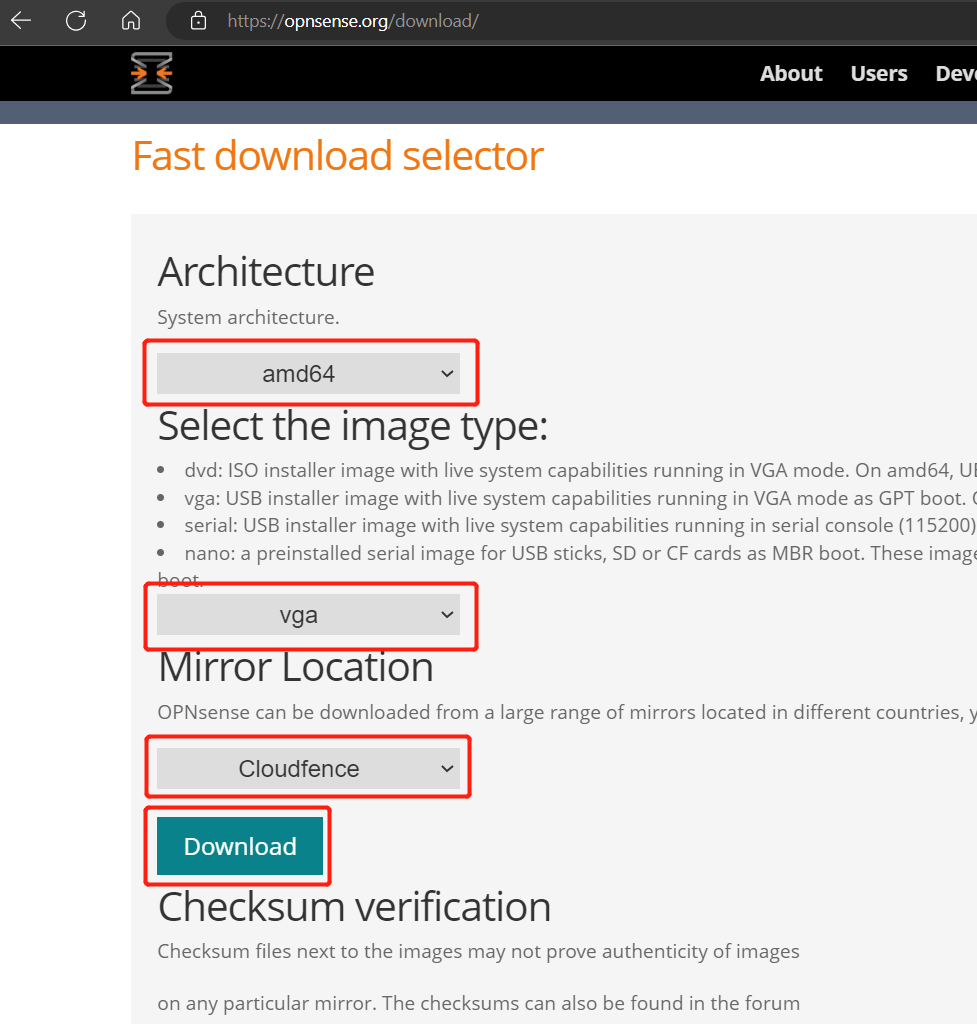Open the Users menu item
This screenshot has width=977, height=1024.
pos(878,73)
